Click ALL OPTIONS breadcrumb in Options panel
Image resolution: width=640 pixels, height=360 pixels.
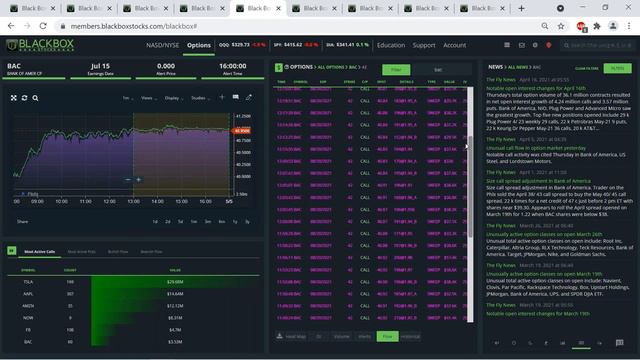(x=331, y=67)
